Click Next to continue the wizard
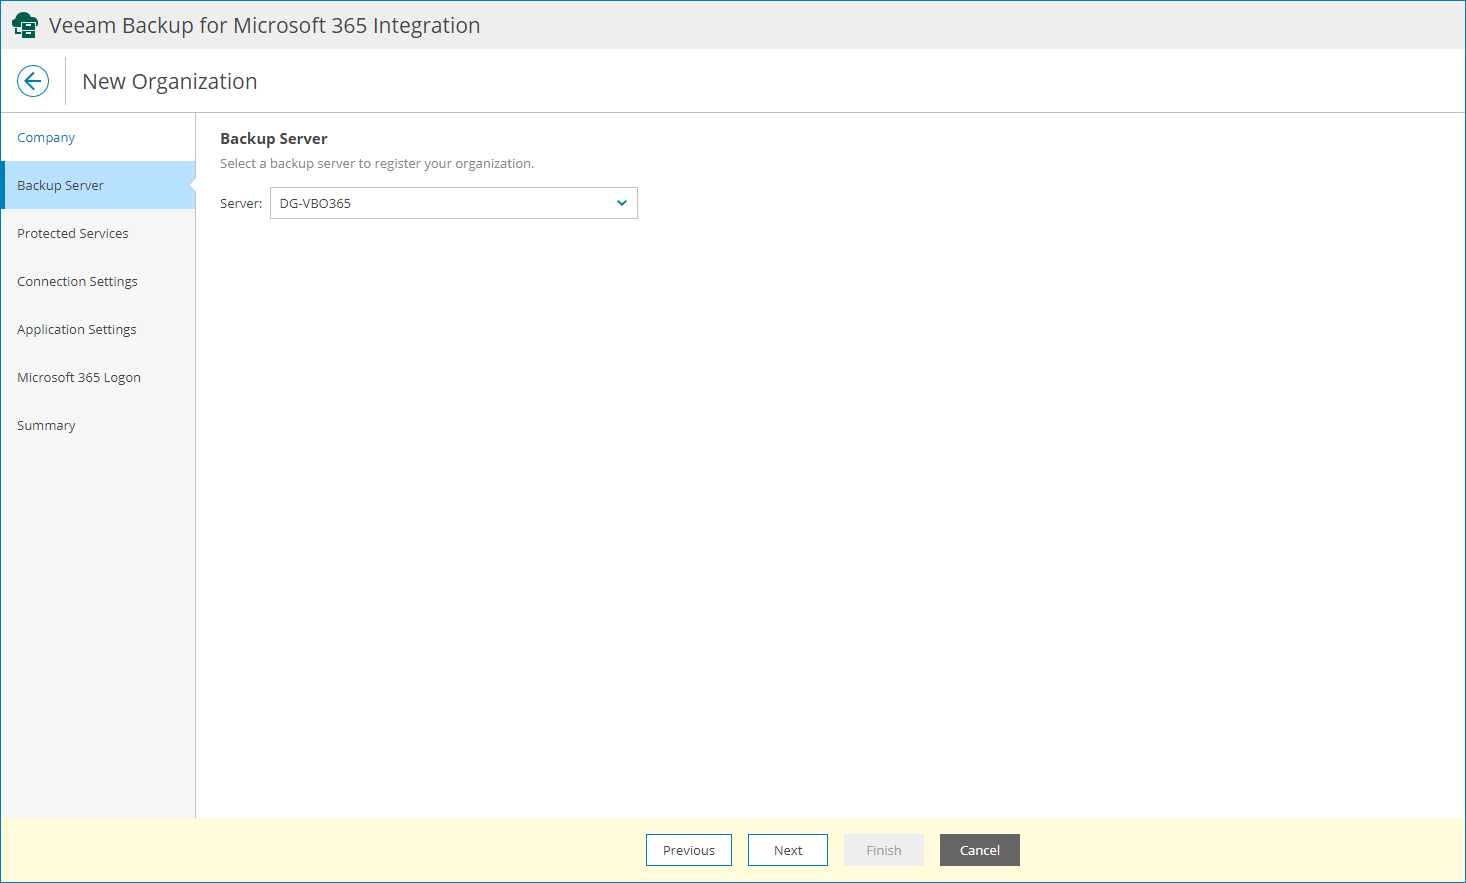The image size is (1466, 883). point(787,850)
